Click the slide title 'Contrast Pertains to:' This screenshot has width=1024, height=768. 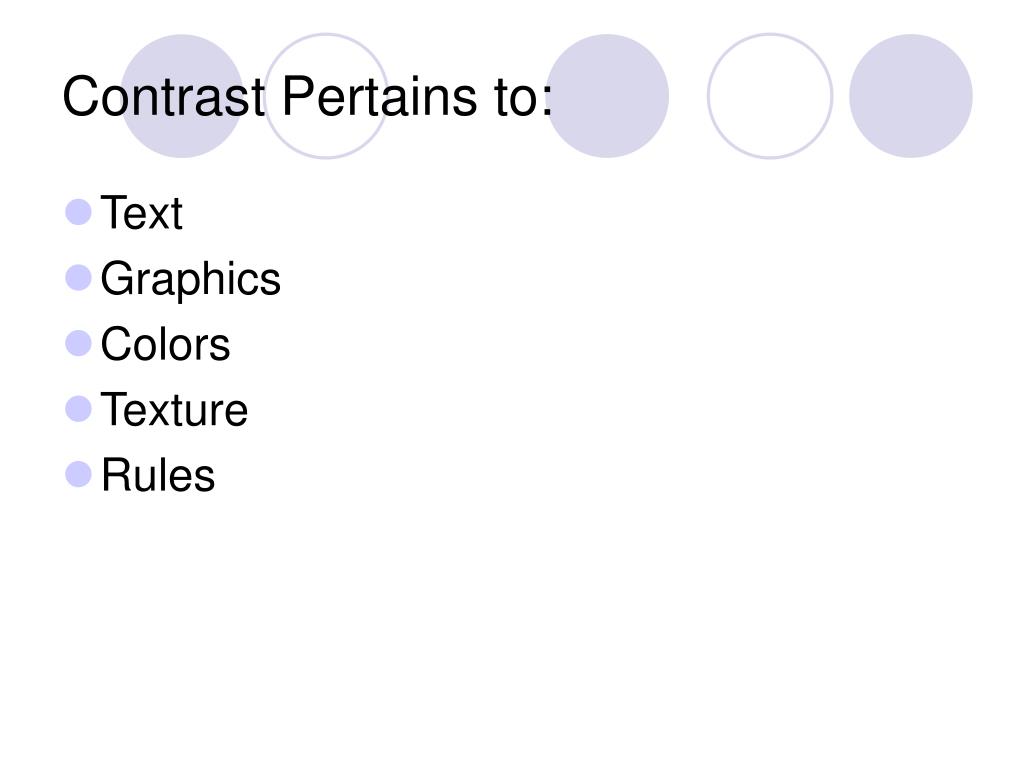click(x=307, y=97)
